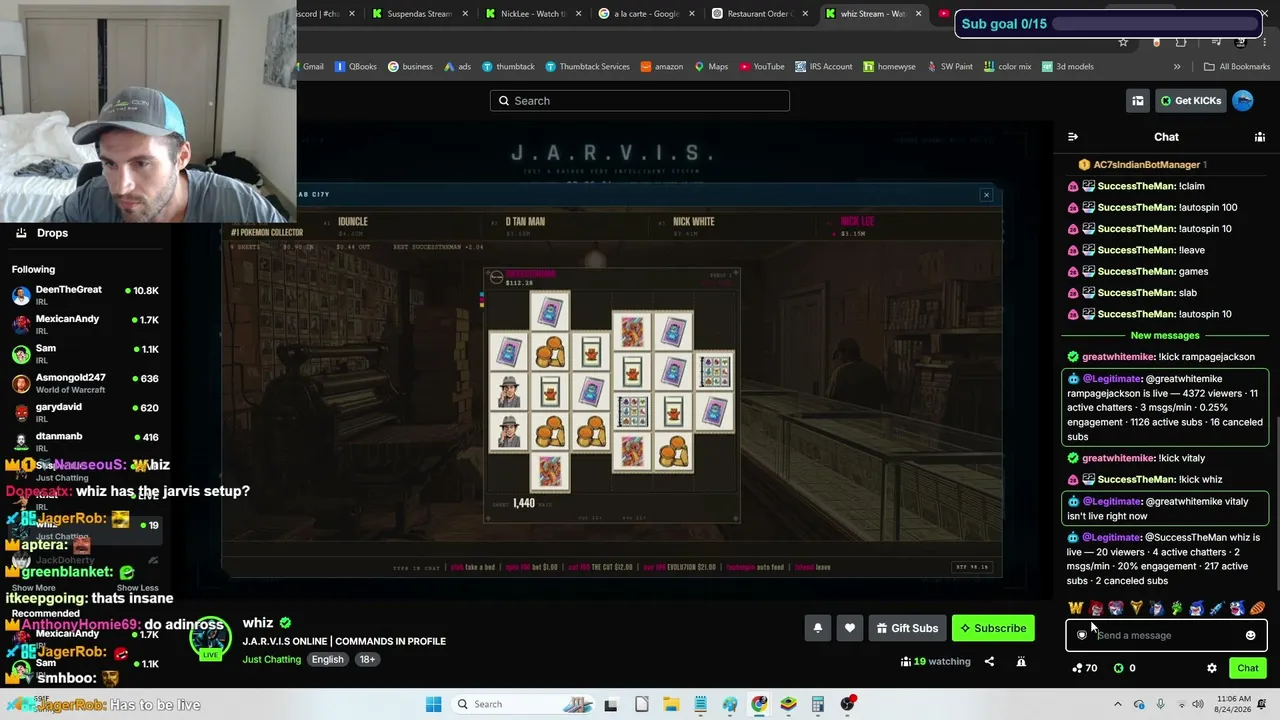Screen dimensions: 1280x720
Task: Open the Just Chatting category link
Action: tap(271, 660)
